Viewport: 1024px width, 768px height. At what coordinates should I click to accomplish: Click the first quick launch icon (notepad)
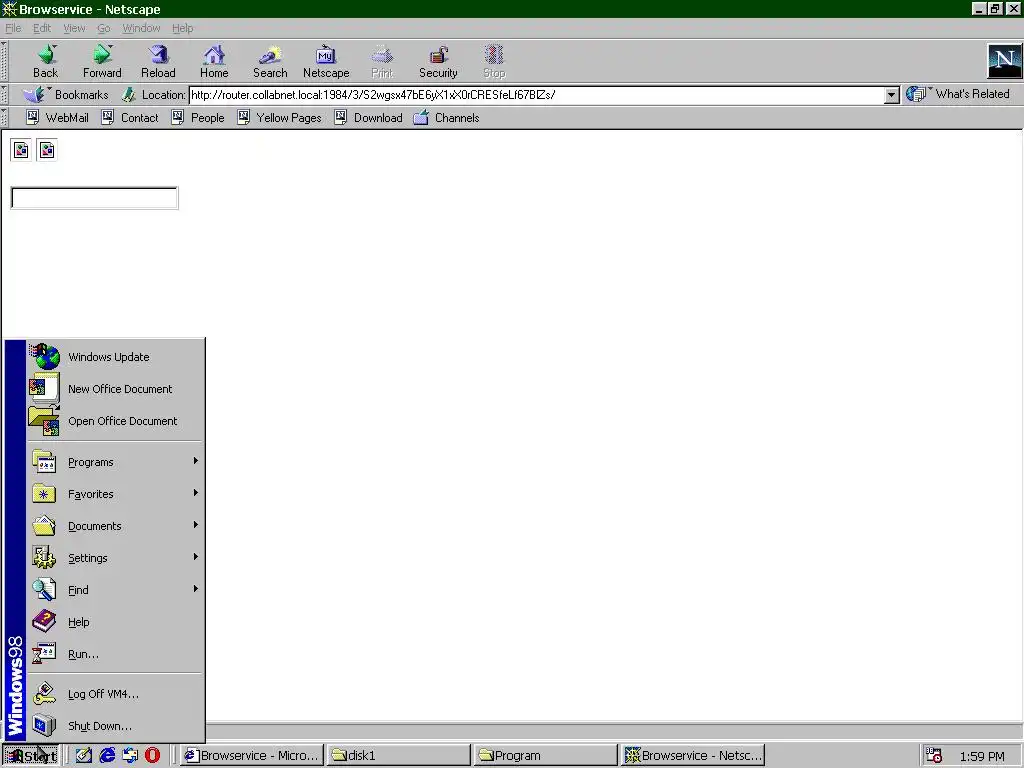pos(84,756)
